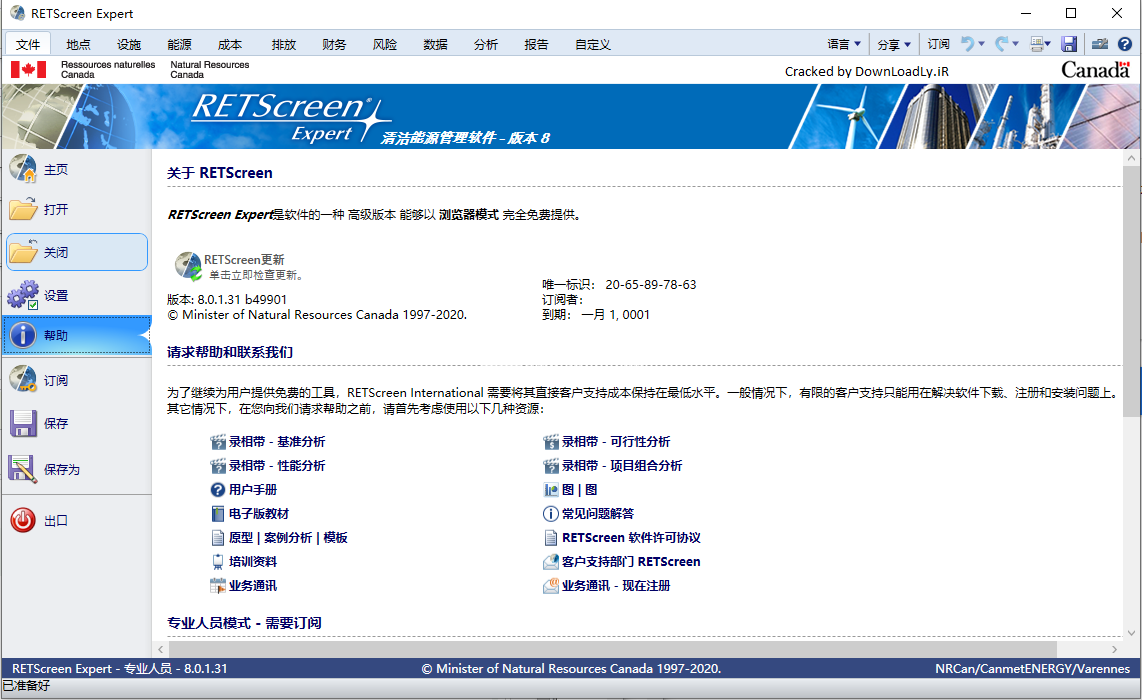Switch to the 数据 tab
The image size is (1142, 700).
coord(435,44)
